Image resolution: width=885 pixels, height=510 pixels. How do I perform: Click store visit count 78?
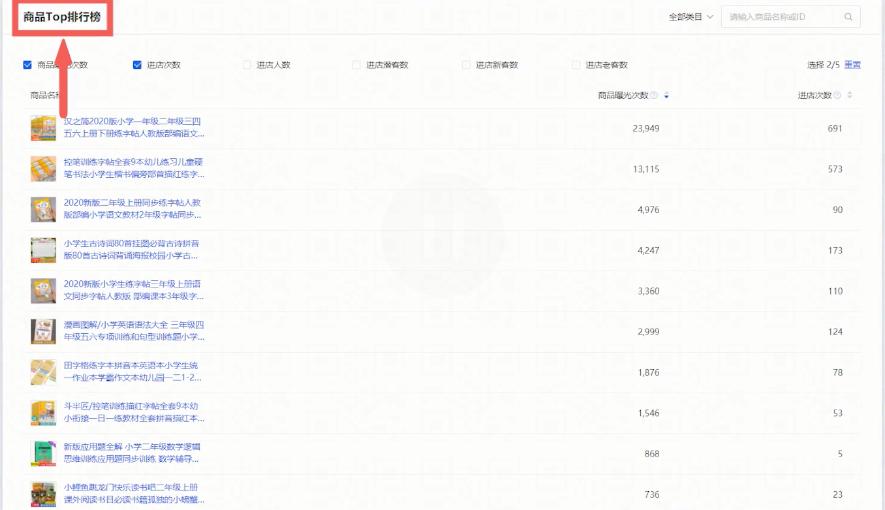(838, 372)
